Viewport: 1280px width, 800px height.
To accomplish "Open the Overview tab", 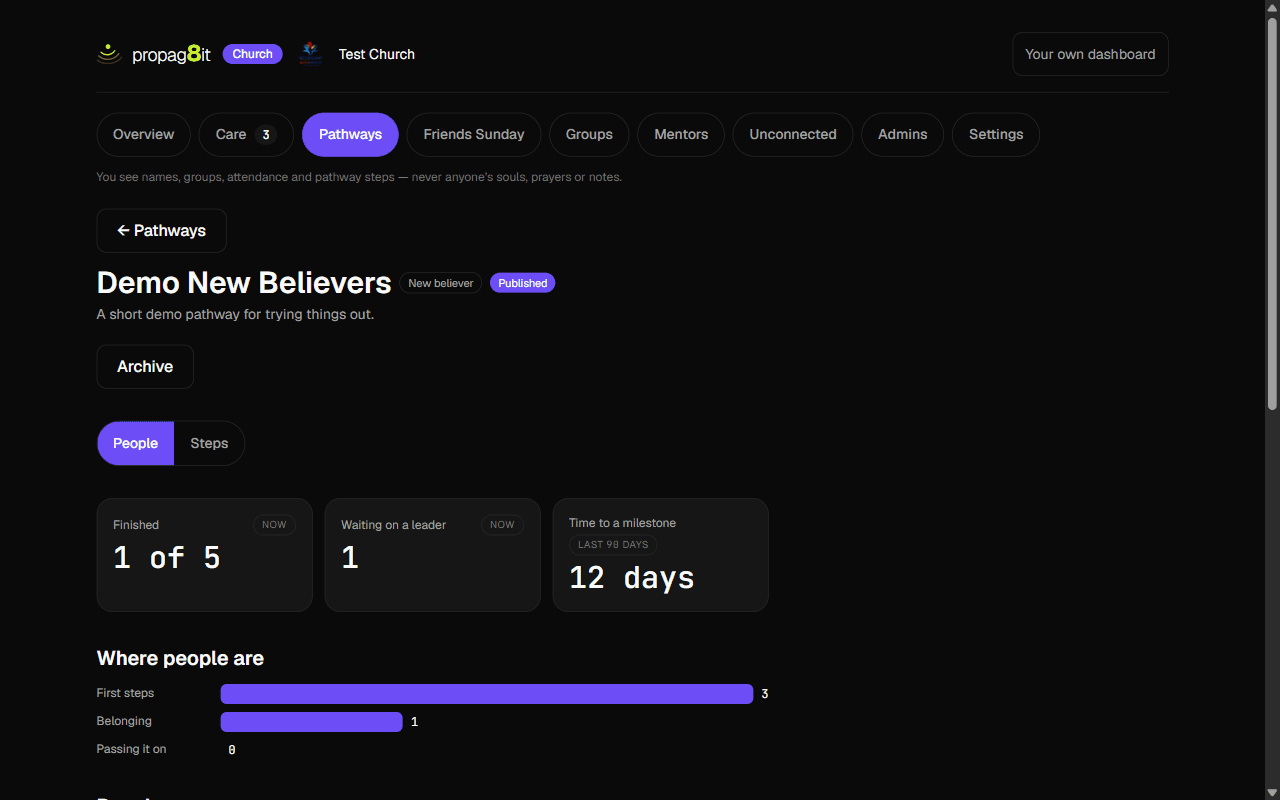I will click(x=143, y=135).
